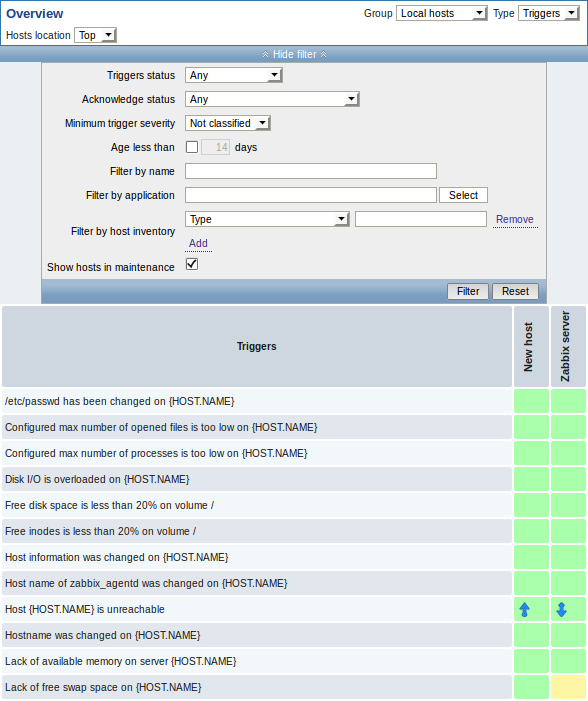Click the chevrons right of Hide filter
This screenshot has height=701, width=588.
pyautogui.click(x=323, y=54)
